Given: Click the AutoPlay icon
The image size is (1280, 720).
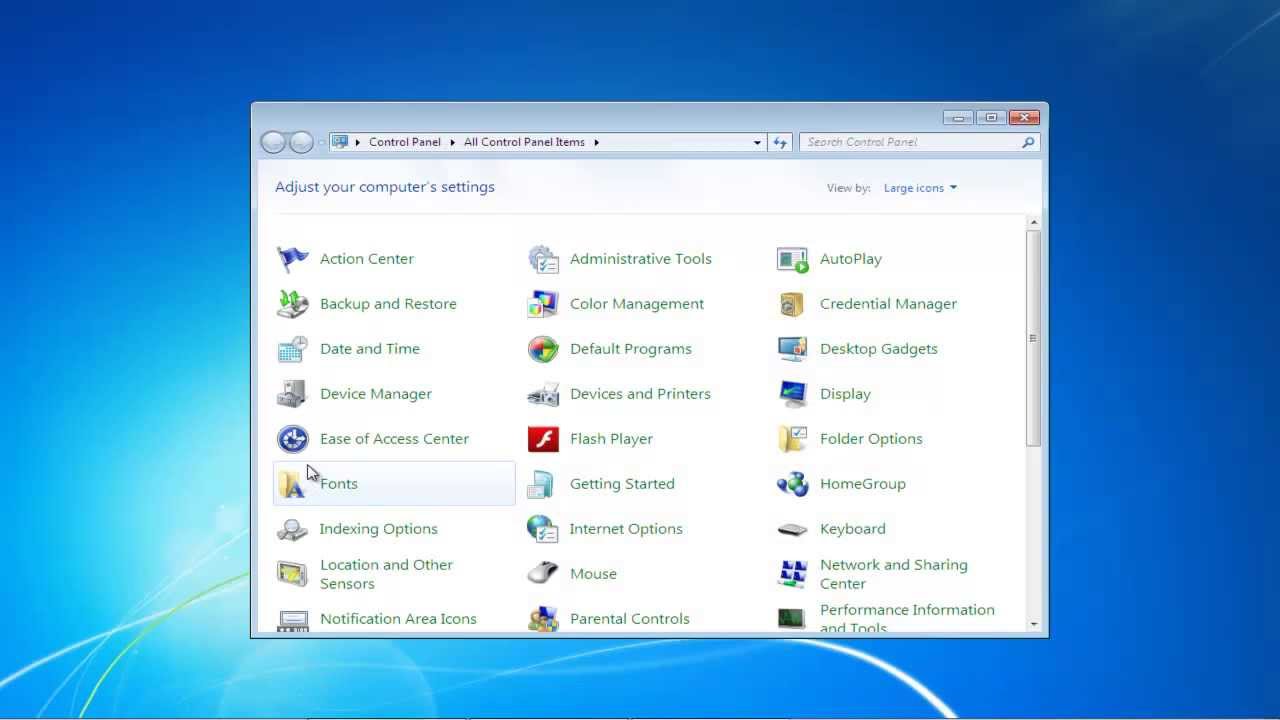Looking at the screenshot, I should (793, 259).
